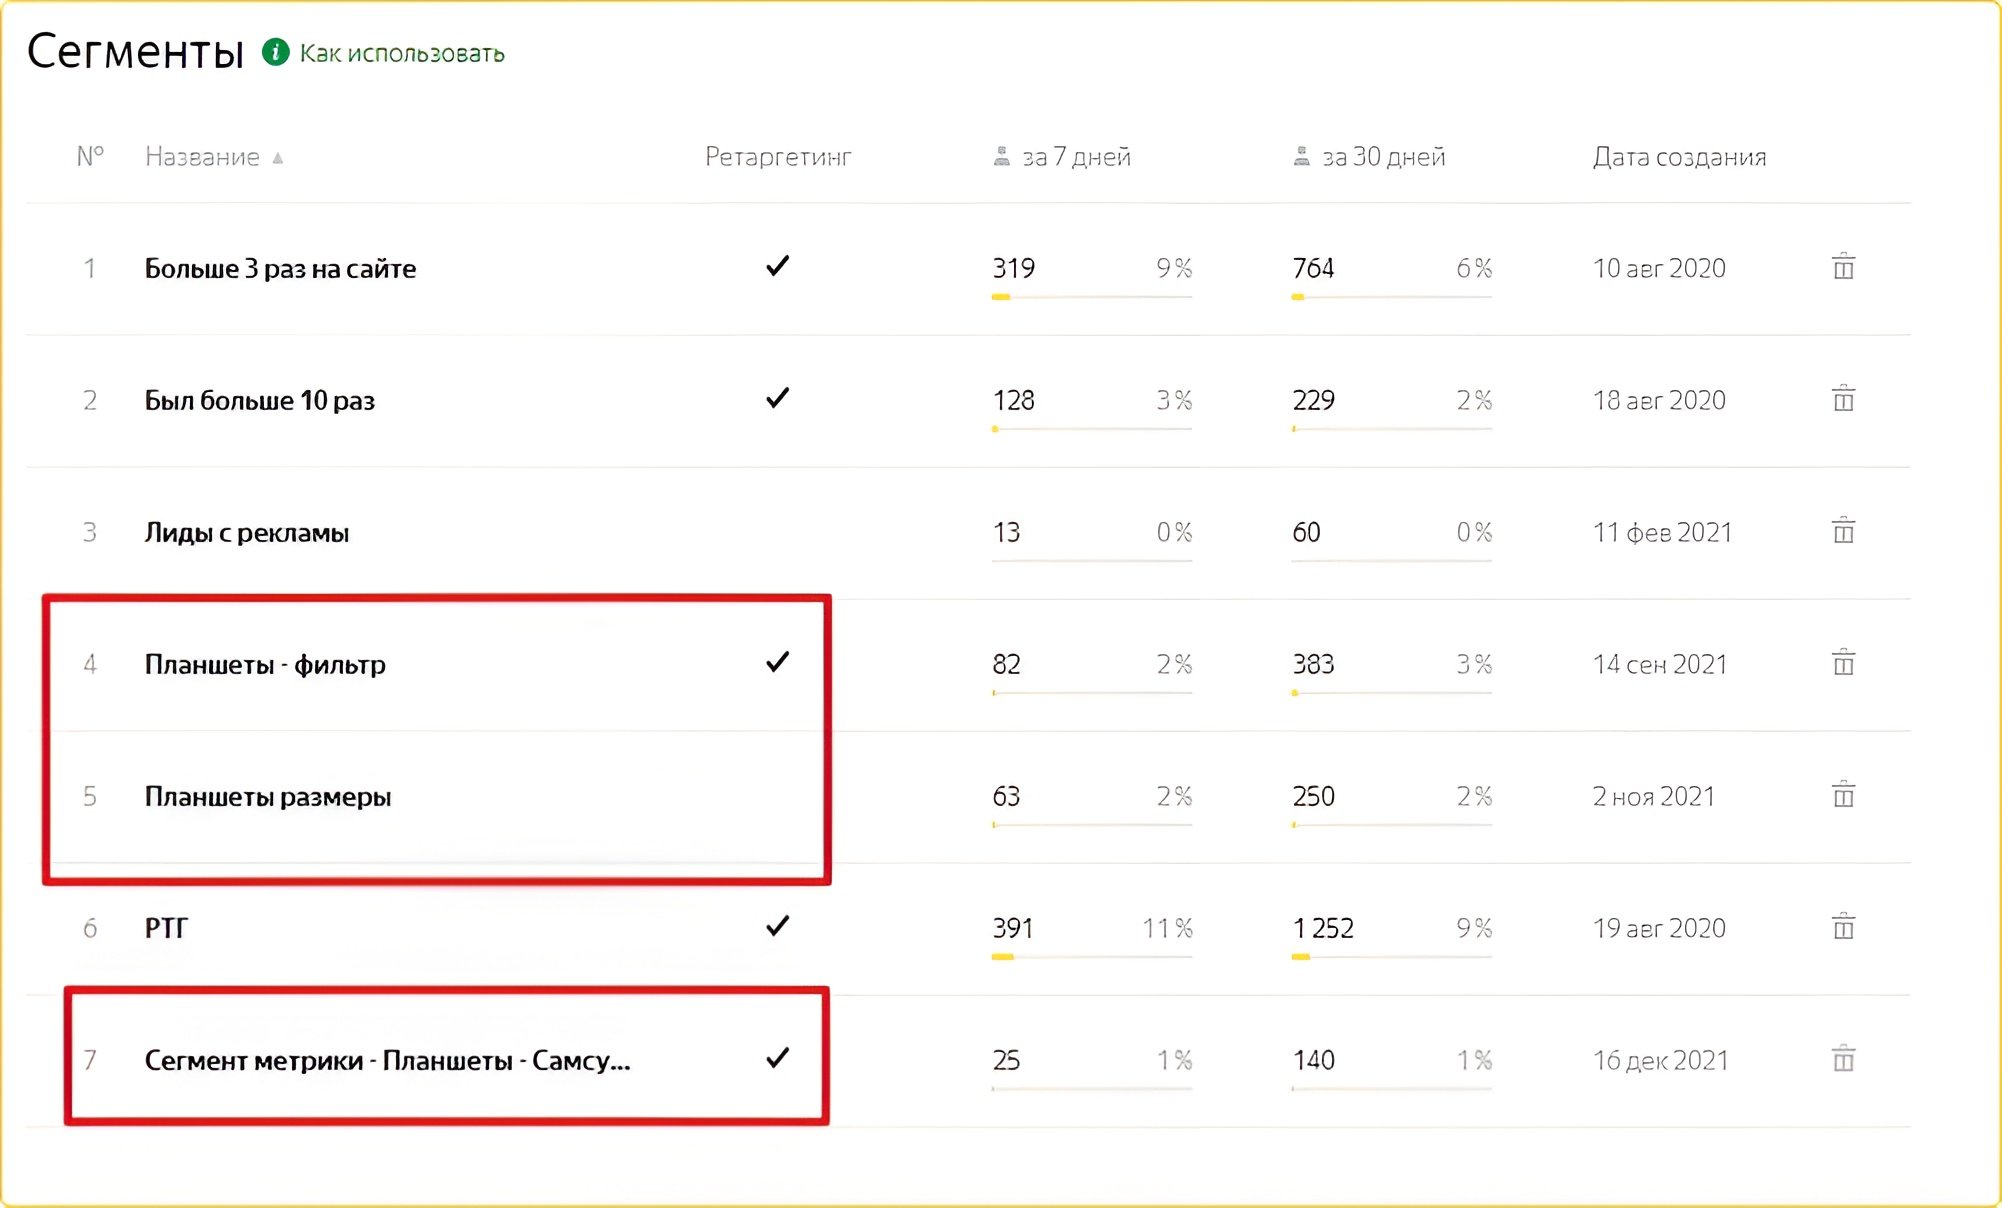Click the 'за 30 дней' column header

tap(1383, 157)
